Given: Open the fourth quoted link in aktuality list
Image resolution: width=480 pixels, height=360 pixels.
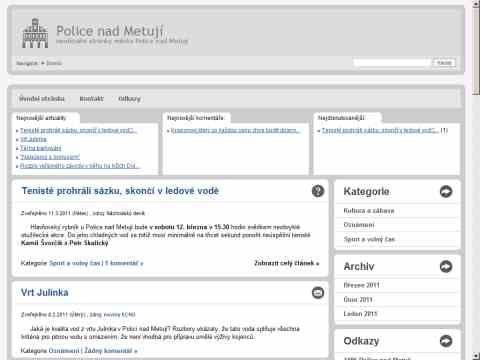Looking at the screenshot, I should tap(50, 157).
